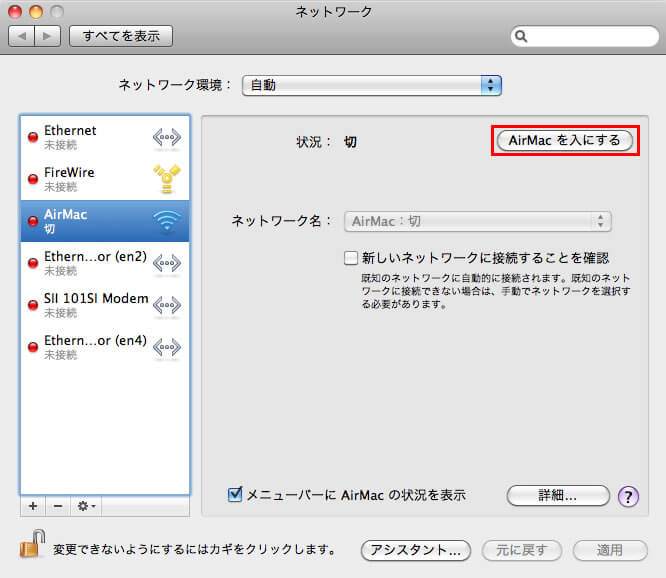Click the padlock icon to prevent changes
This screenshot has width=666, height=578.
pyautogui.click(x=33, y=544)
